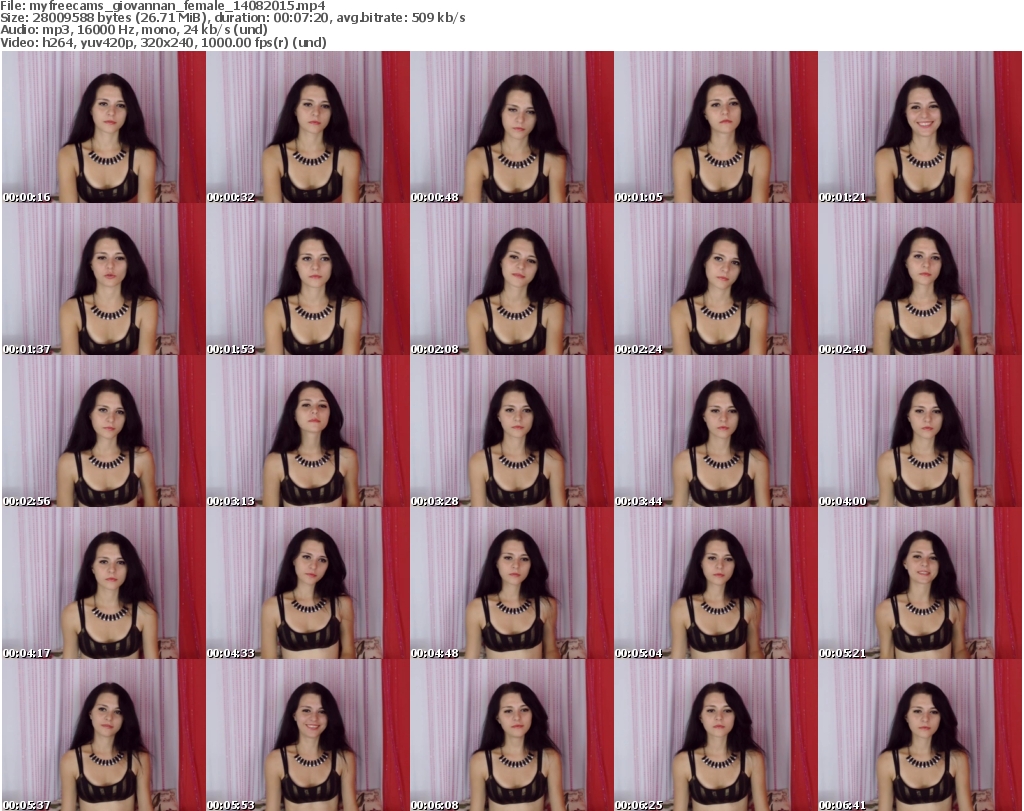The height and width of the screenshot is (811, 1024).
Task: Pick the preview marked 00:05:21
Action: 920,584
